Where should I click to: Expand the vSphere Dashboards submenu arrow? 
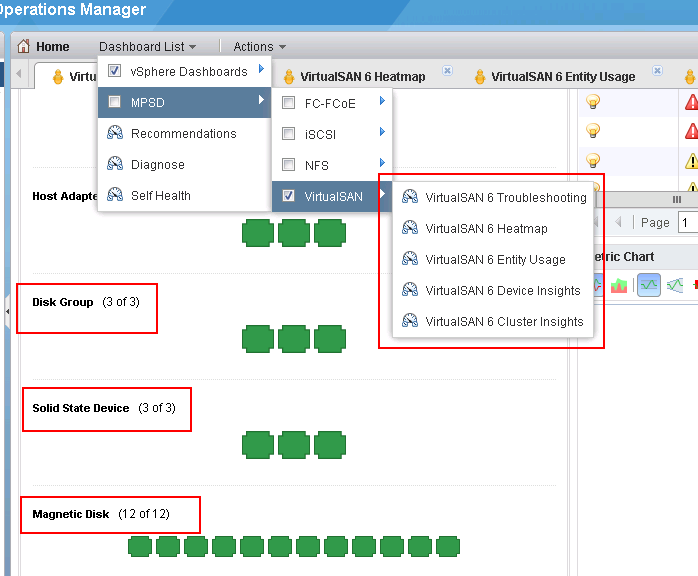[261, 69]
